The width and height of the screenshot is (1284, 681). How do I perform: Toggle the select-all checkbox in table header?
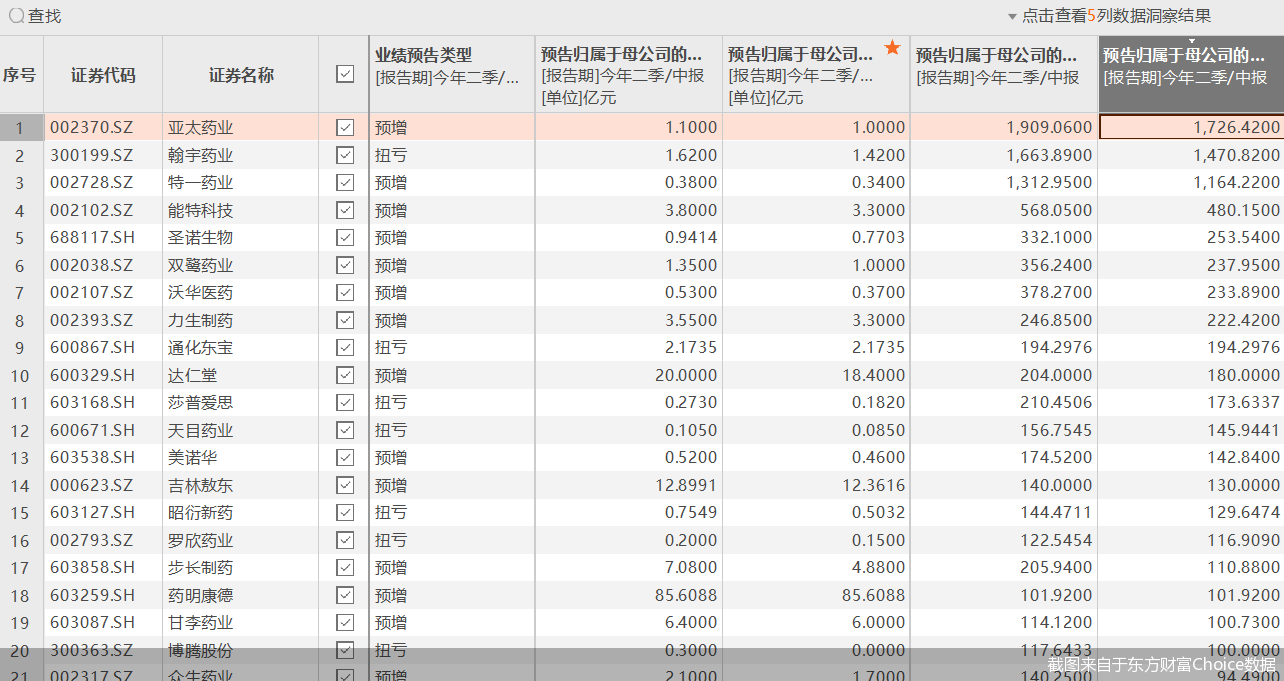[345, 74]
